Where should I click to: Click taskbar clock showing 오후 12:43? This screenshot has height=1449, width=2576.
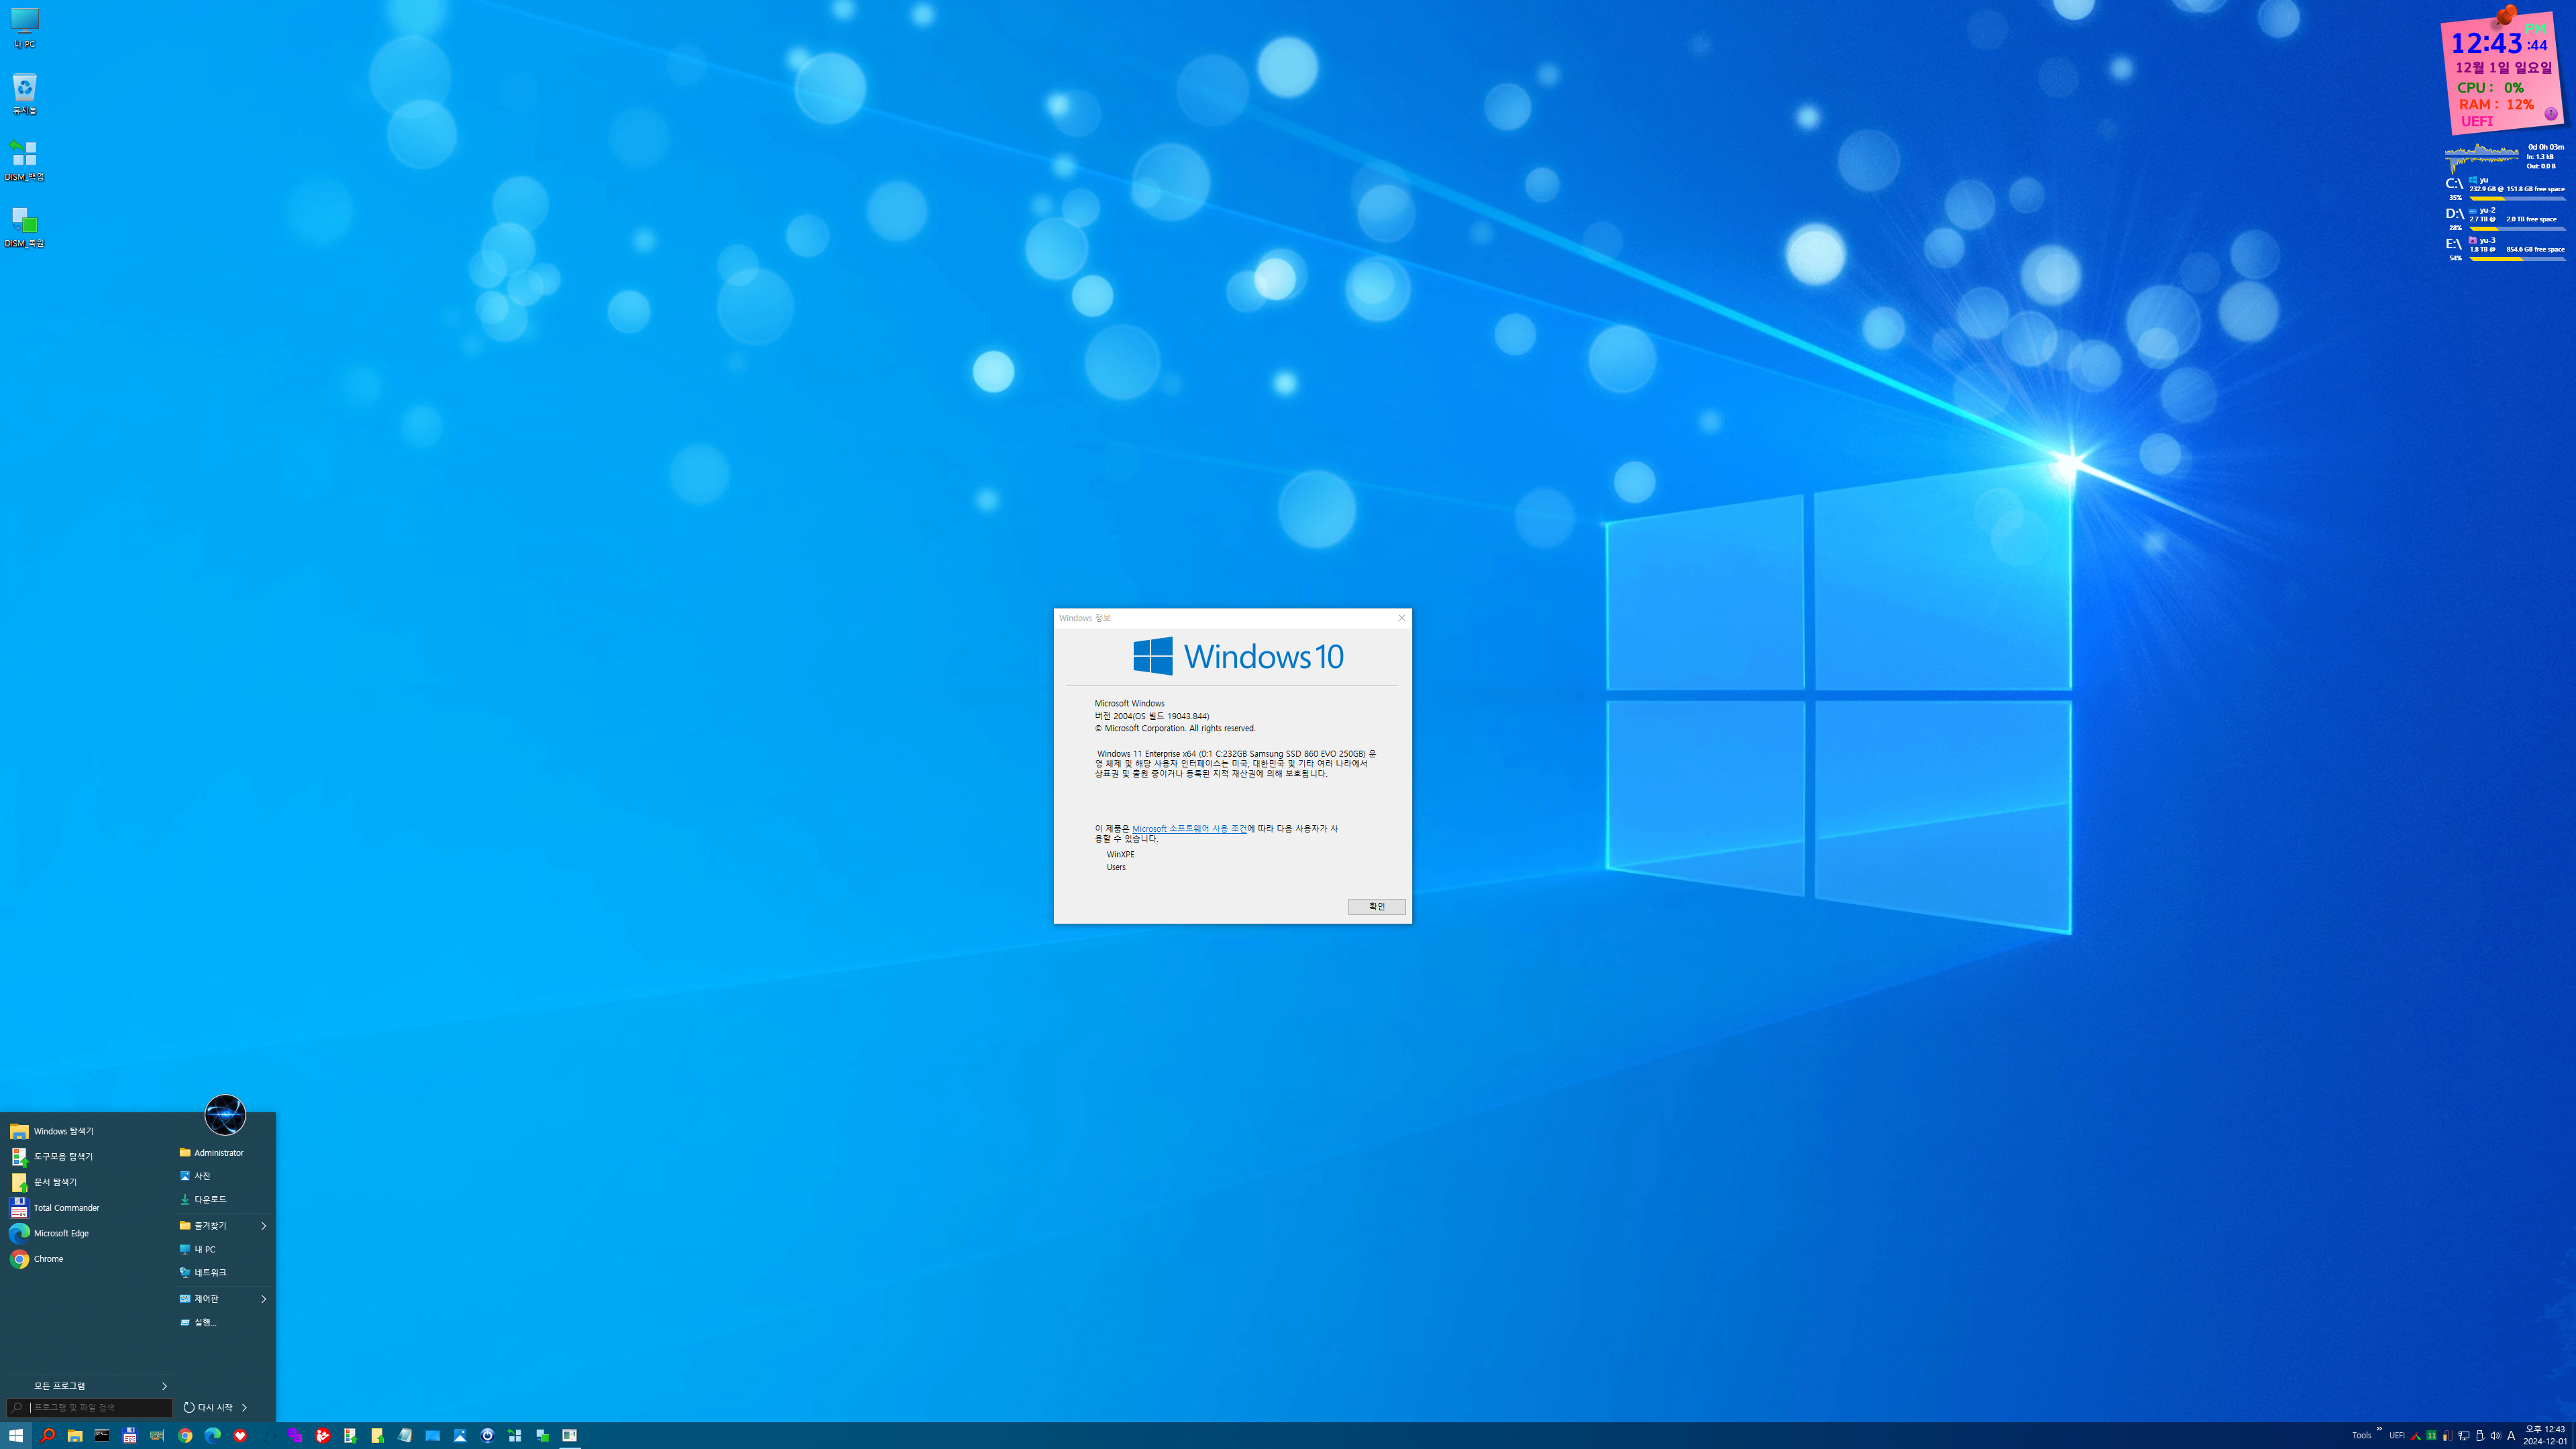tap(2544, 1435)
